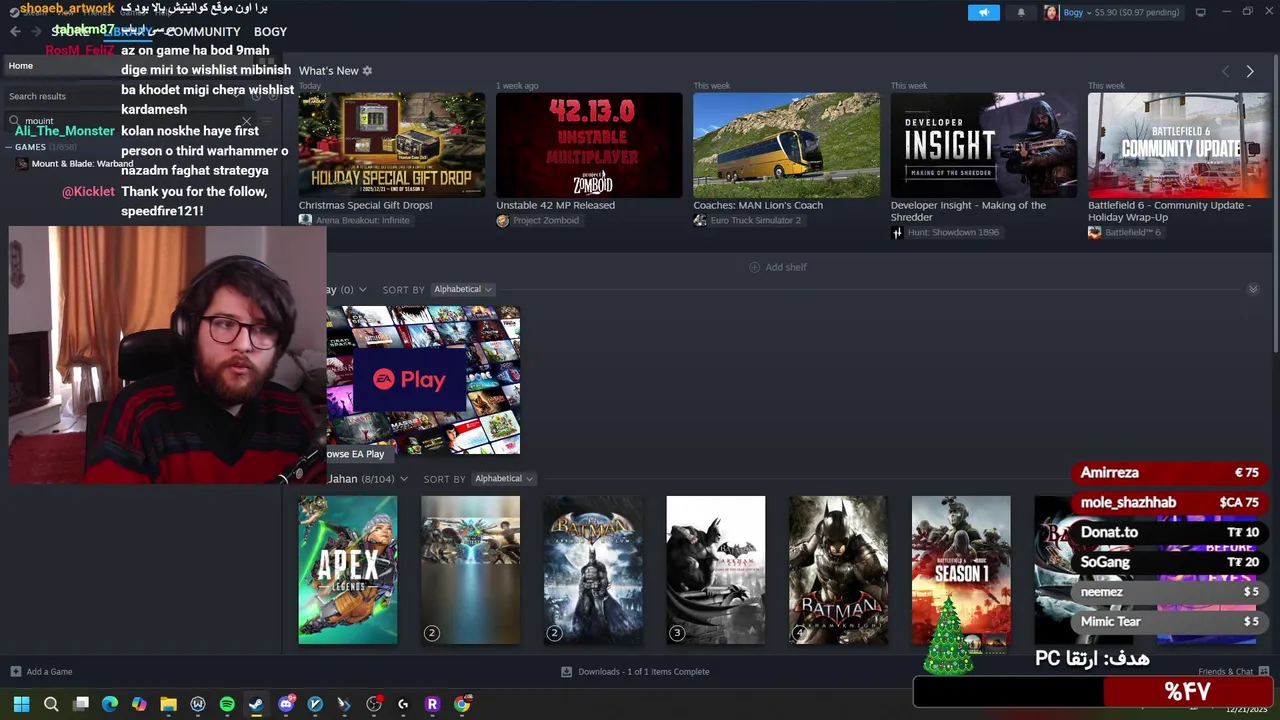Click the Steam icon in taskbar
Screen dimensions: 1280x720
(256, 704)
